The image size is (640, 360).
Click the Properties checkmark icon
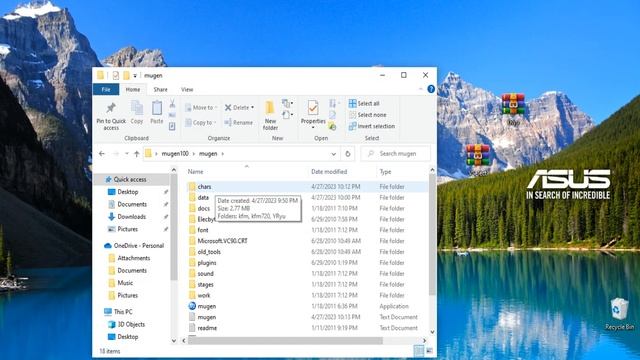point(313,108)
